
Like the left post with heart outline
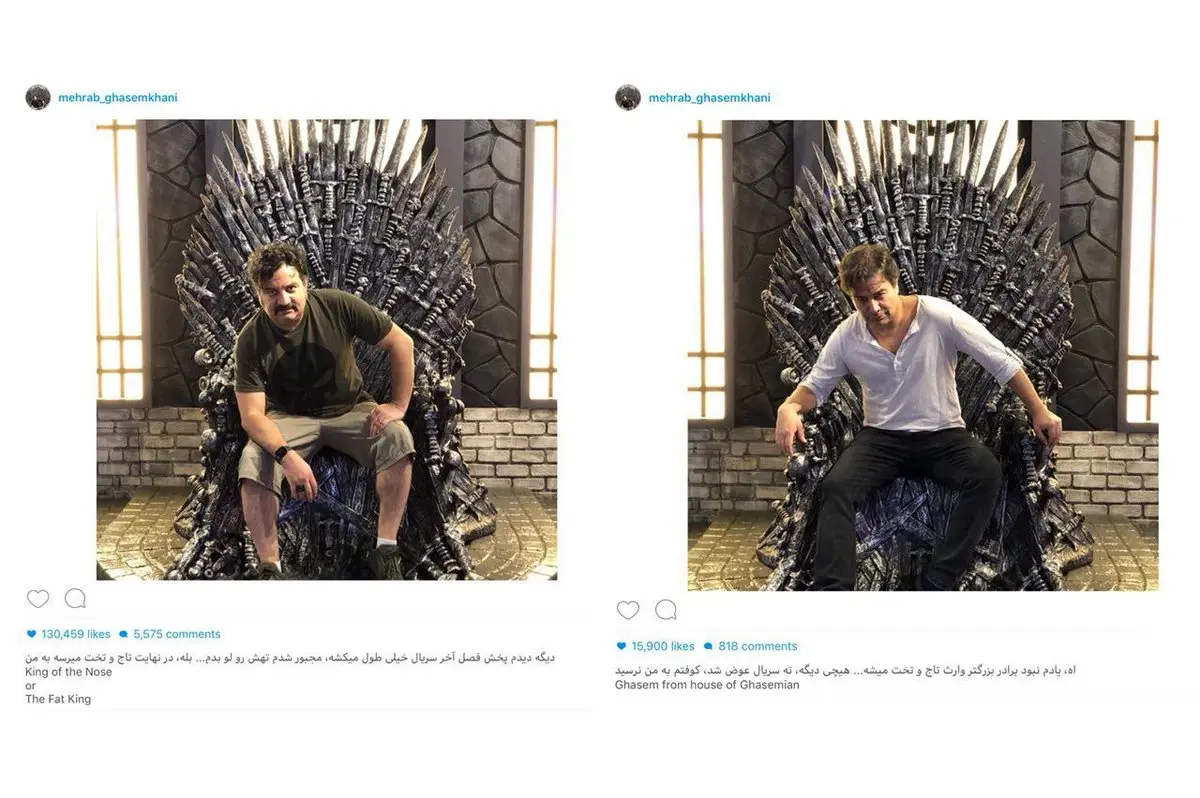38,599
